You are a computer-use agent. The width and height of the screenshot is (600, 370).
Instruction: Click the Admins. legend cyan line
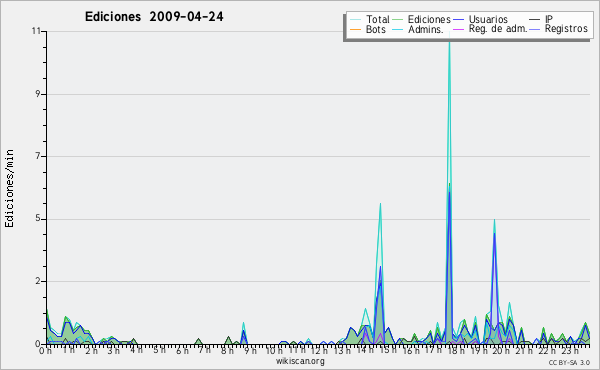(x=398, y=29)
